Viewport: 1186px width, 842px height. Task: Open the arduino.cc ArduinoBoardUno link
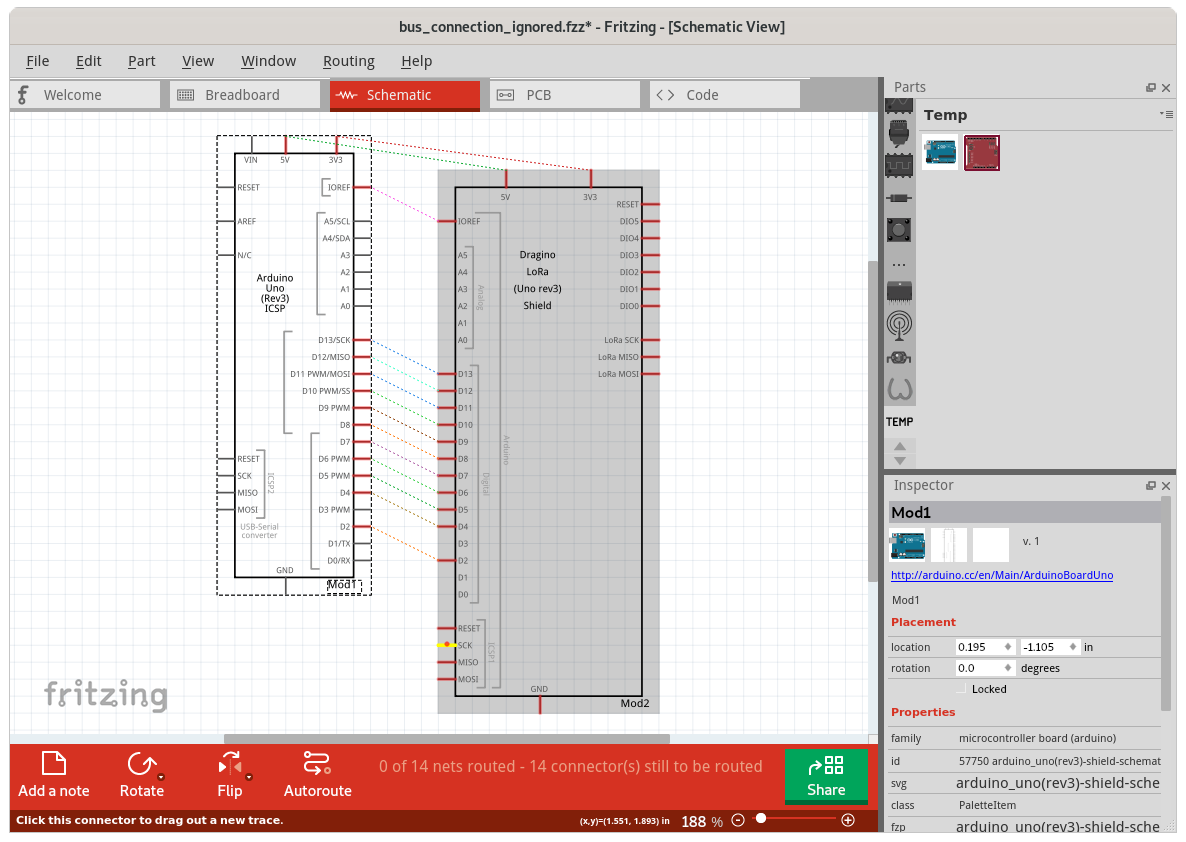(x=1001, y=575)
